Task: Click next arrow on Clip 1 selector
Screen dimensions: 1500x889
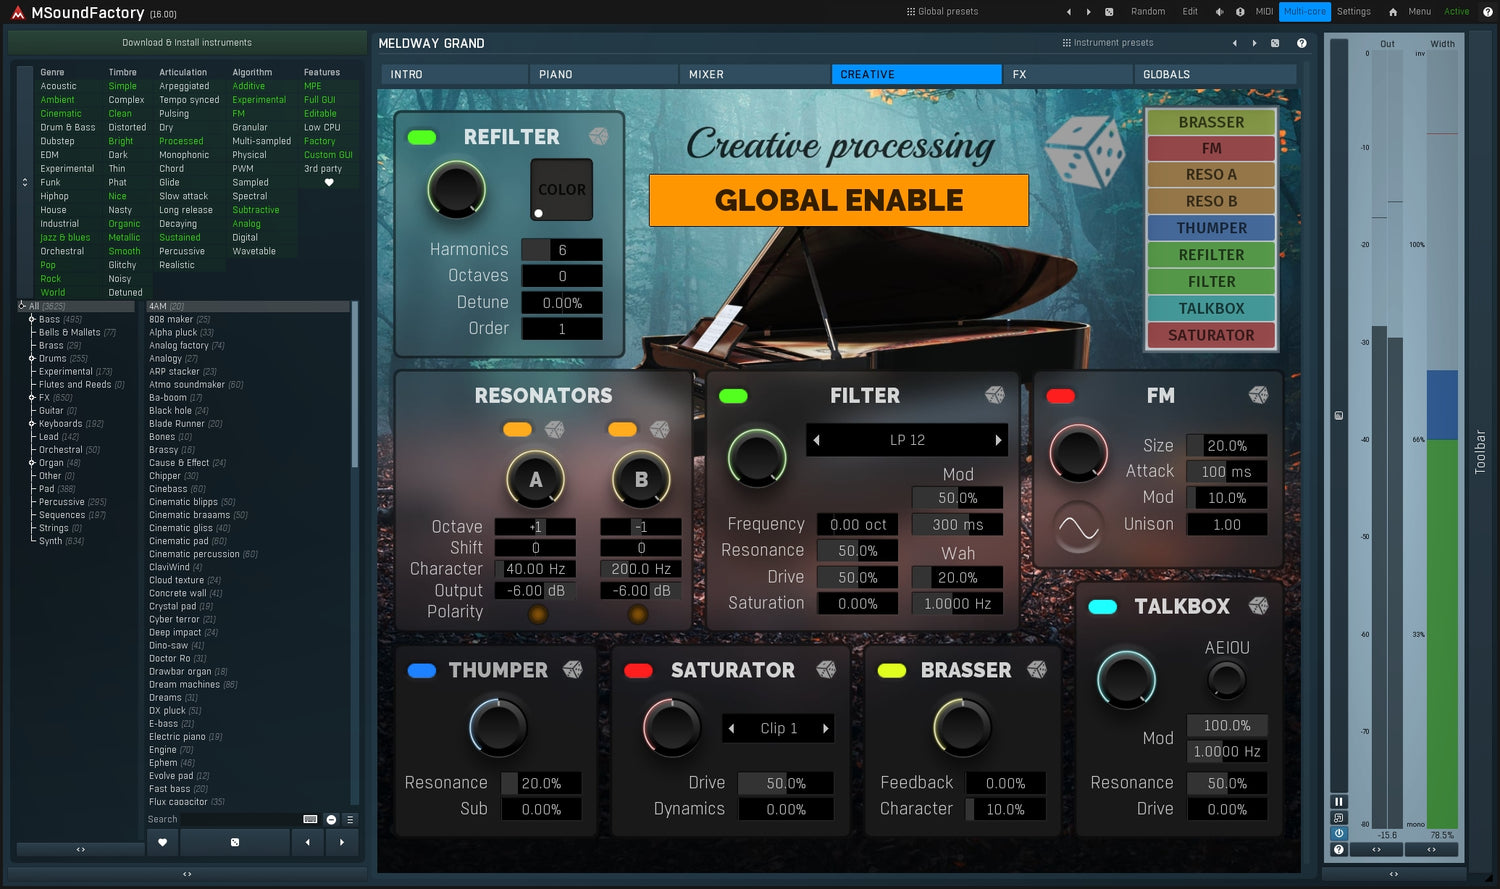Action: click(x=825, y=728)
